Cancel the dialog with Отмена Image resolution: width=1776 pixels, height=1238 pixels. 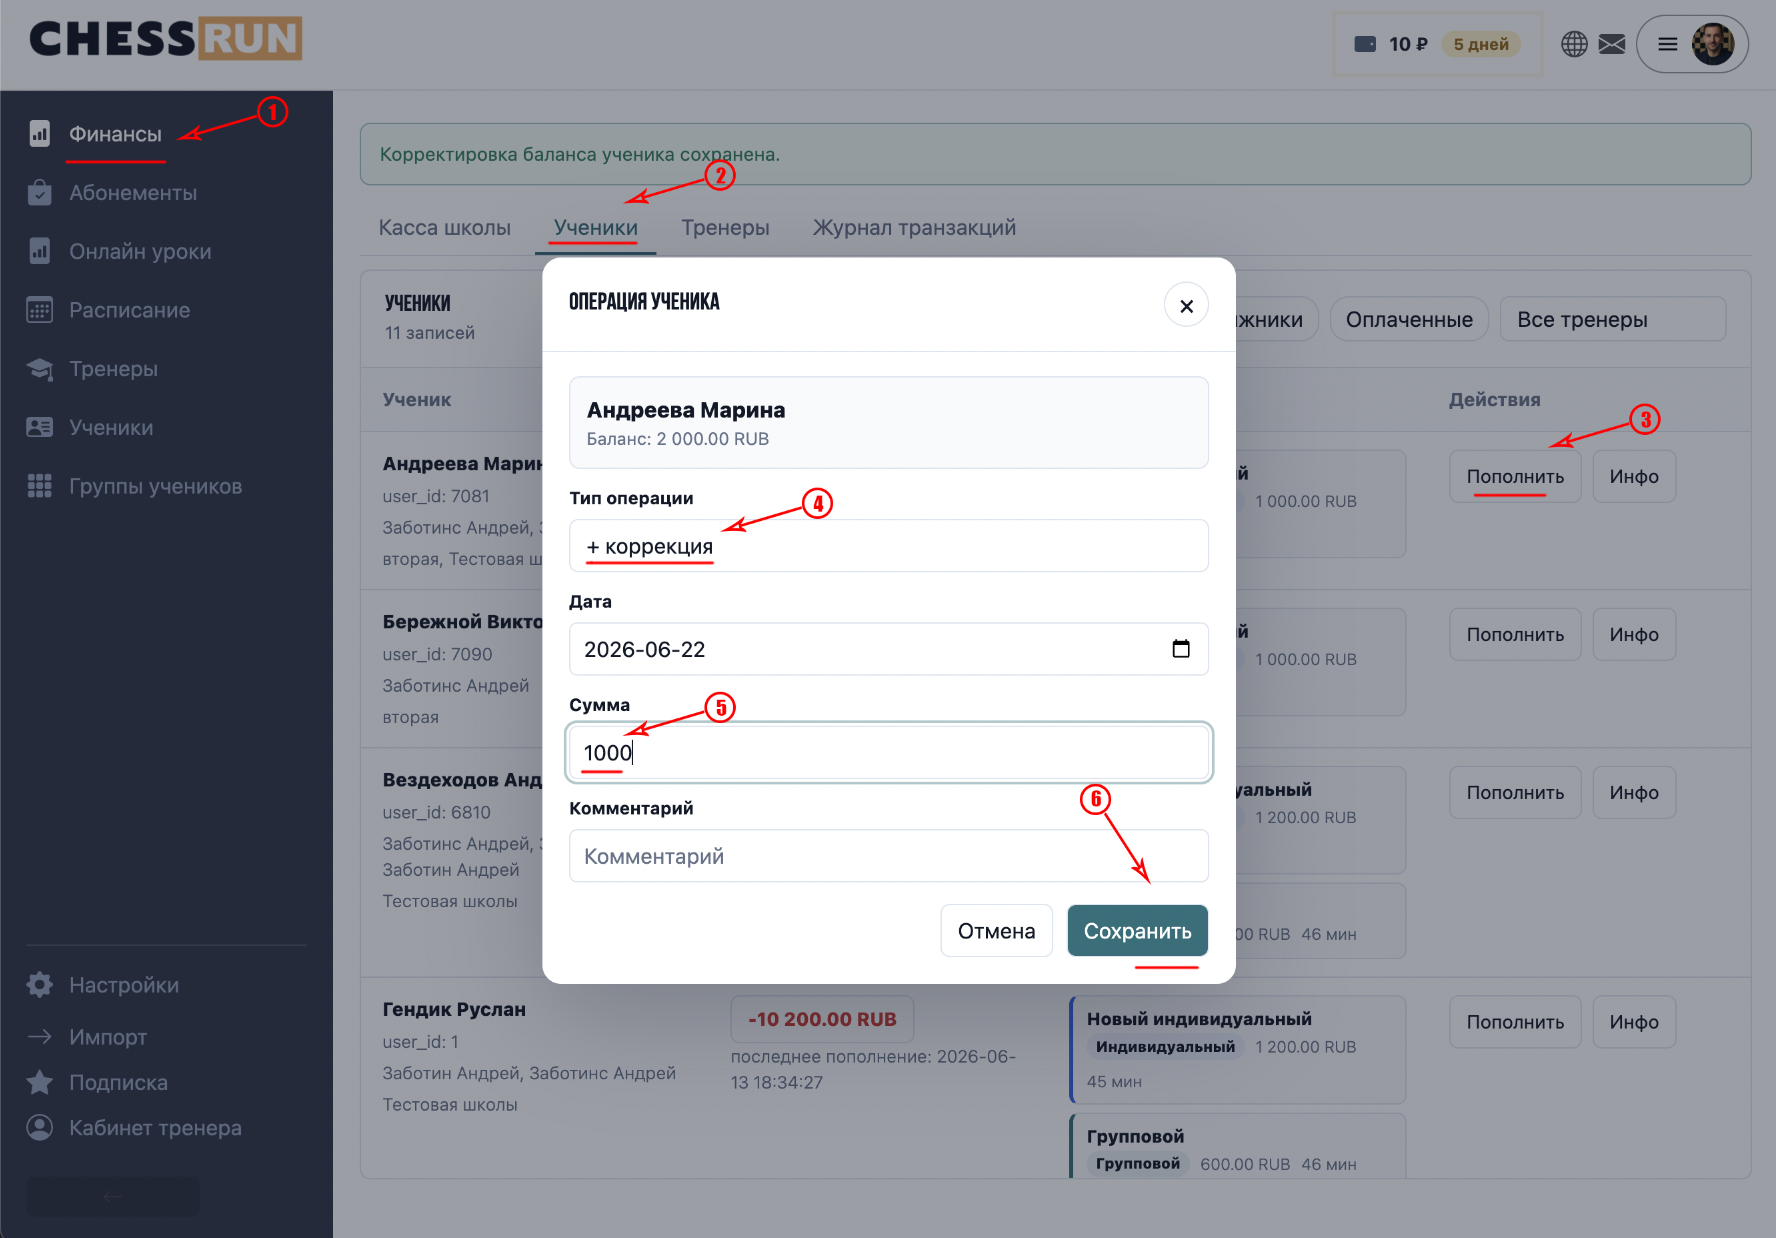[996, 931]
